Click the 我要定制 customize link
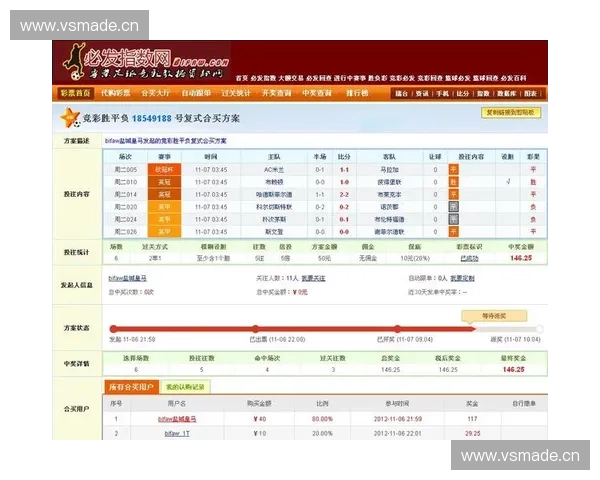Image resolution: width=600 pixels, height=480 pixels. coord(462,278)
